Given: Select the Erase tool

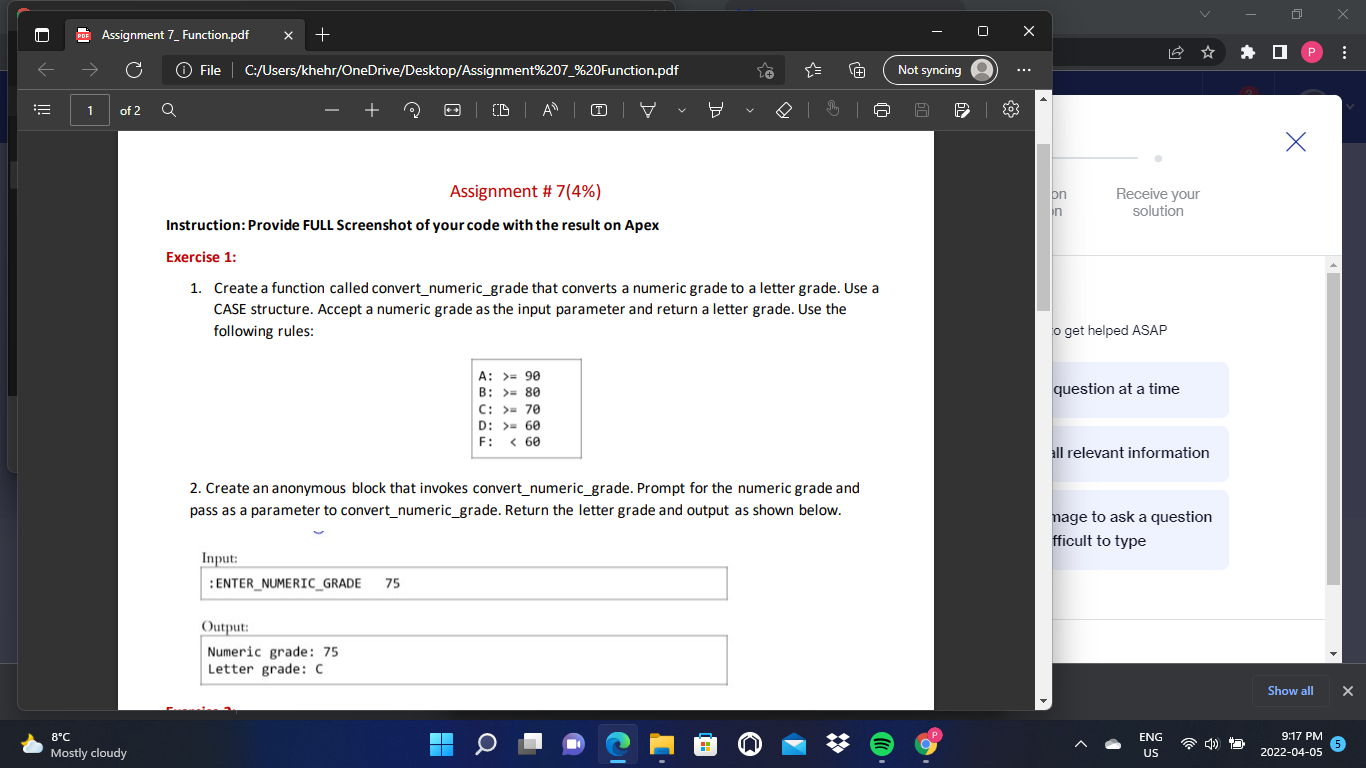Looking at the screenshot, I should 782,110.
